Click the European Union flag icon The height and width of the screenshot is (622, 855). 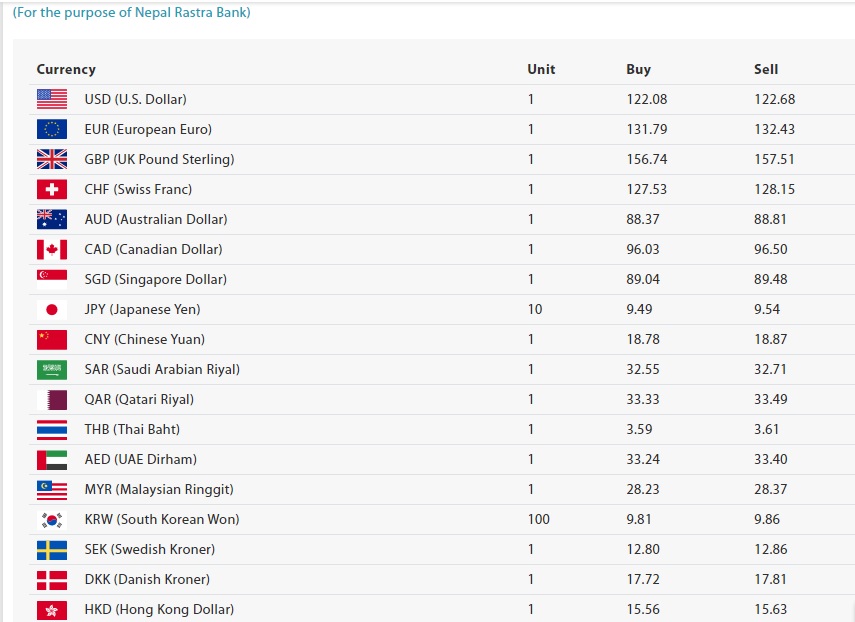pyautogui.click(x=52, y=129)
